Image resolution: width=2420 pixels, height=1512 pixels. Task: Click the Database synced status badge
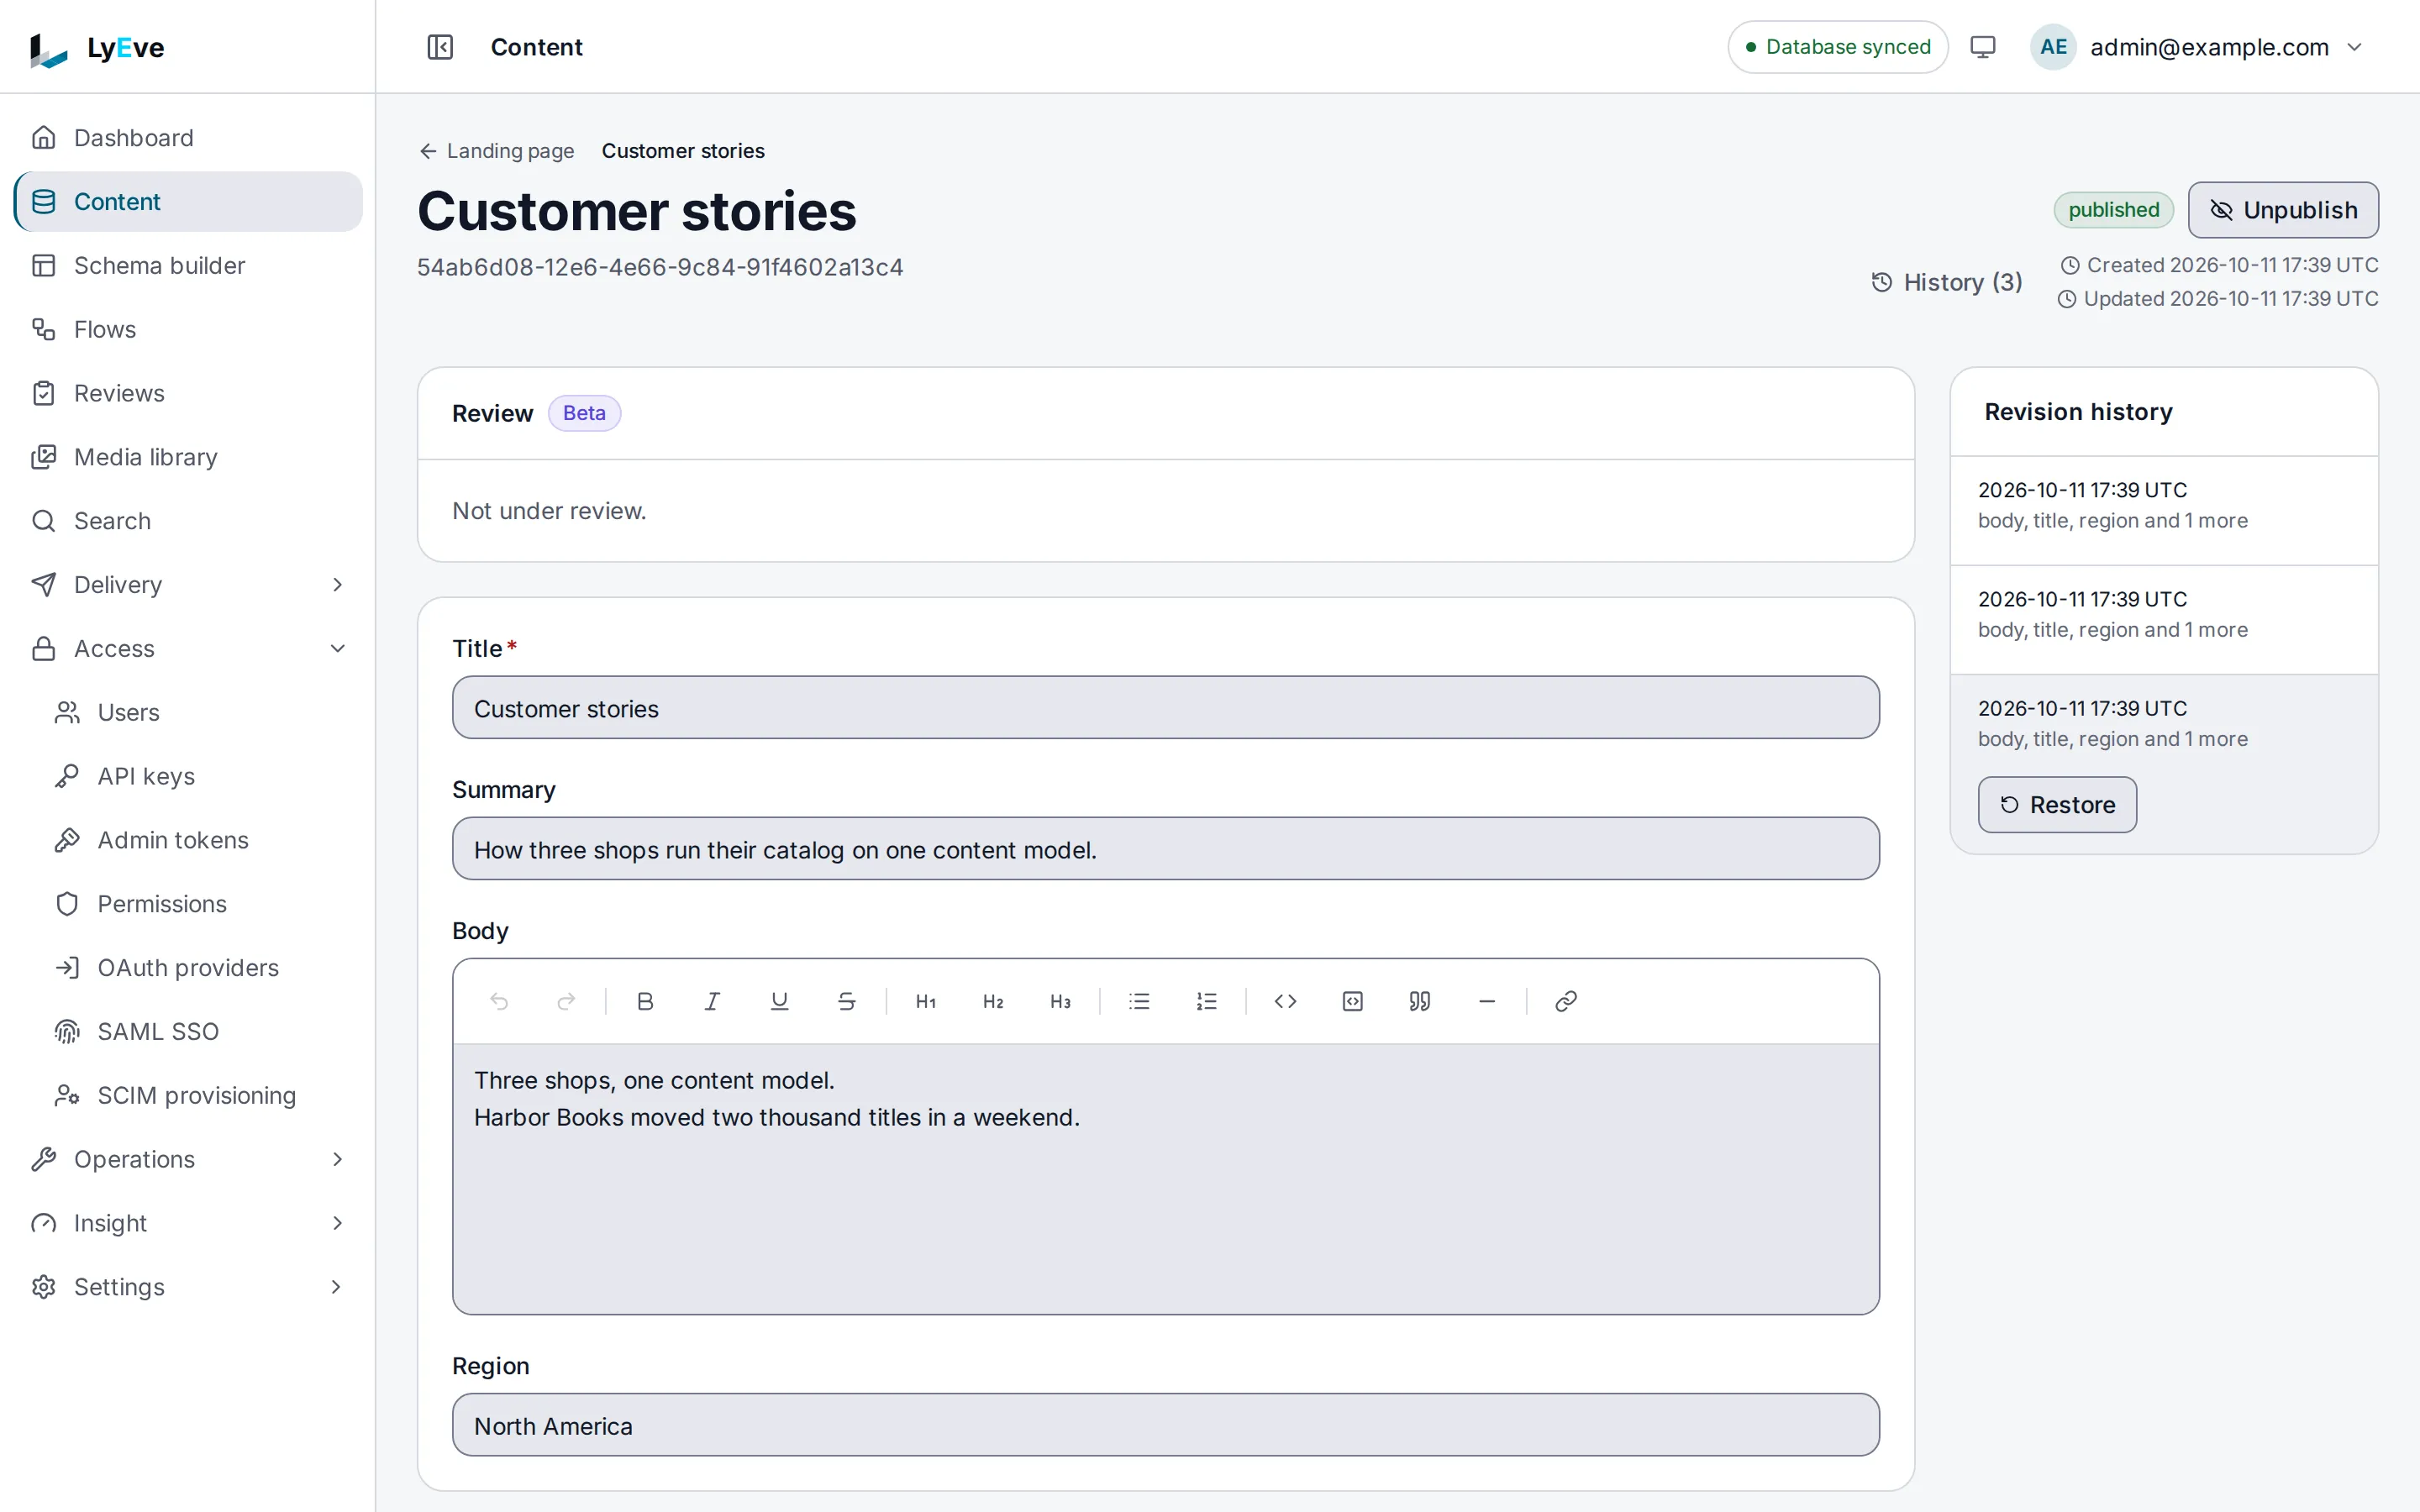(1837, 47)
